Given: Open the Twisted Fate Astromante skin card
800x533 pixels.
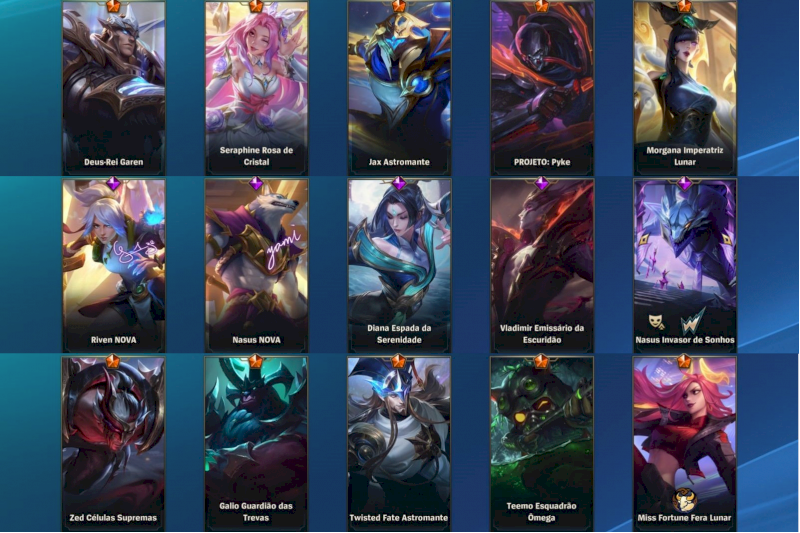Looking at the screenshot, I should [x=399, y=444].
